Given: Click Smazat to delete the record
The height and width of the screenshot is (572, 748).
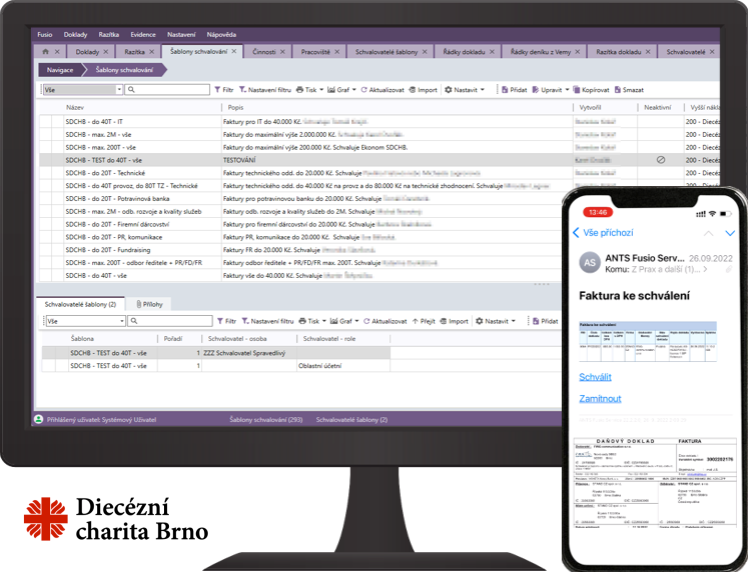Looking at the screenshot, I should coord(629,89).
